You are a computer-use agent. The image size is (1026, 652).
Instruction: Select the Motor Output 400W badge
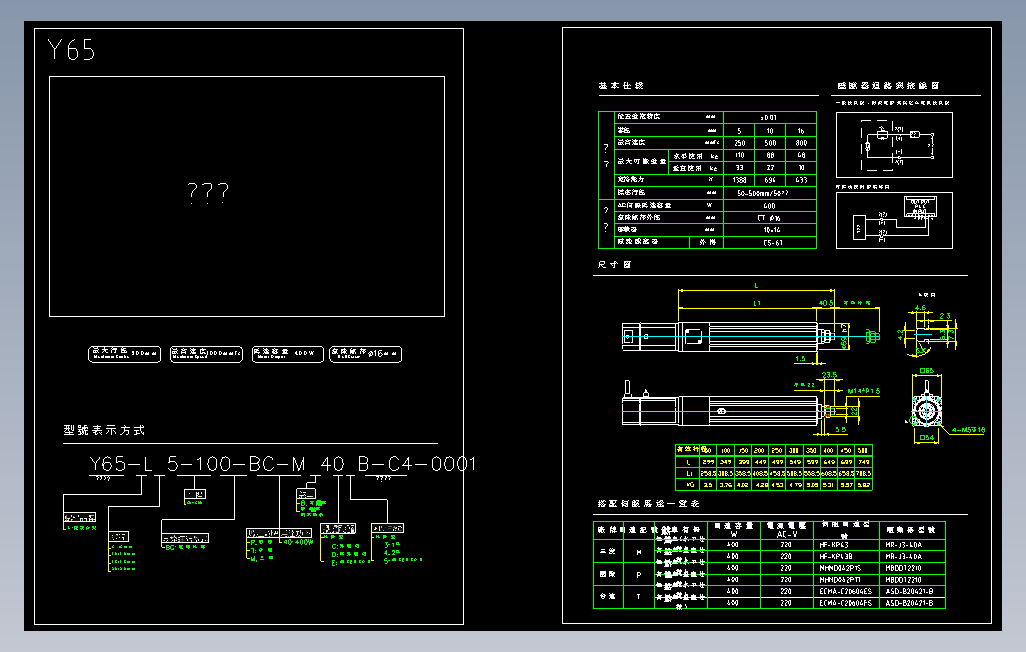point(288,353)
